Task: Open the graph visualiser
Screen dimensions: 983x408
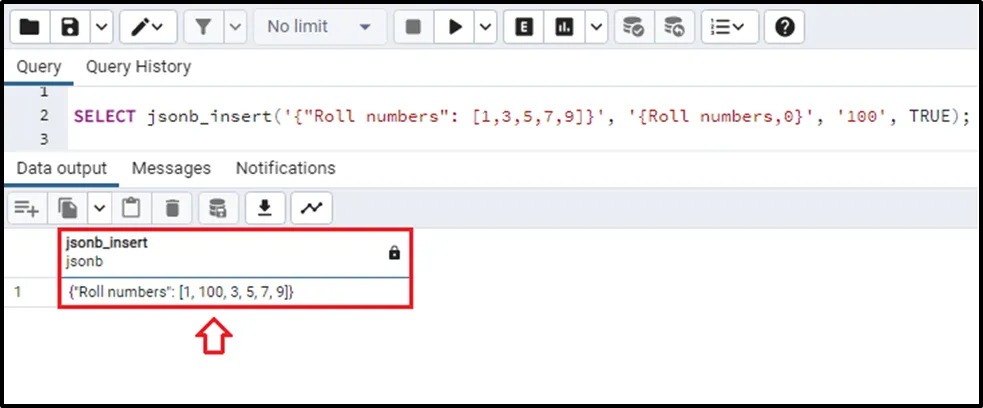Action: (312, 208)
